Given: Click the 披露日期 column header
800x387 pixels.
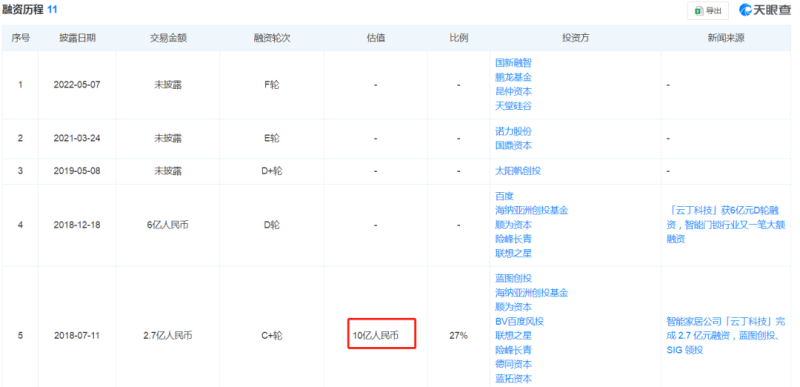Looking at the screenshot, I should click(x=77, y=38).
